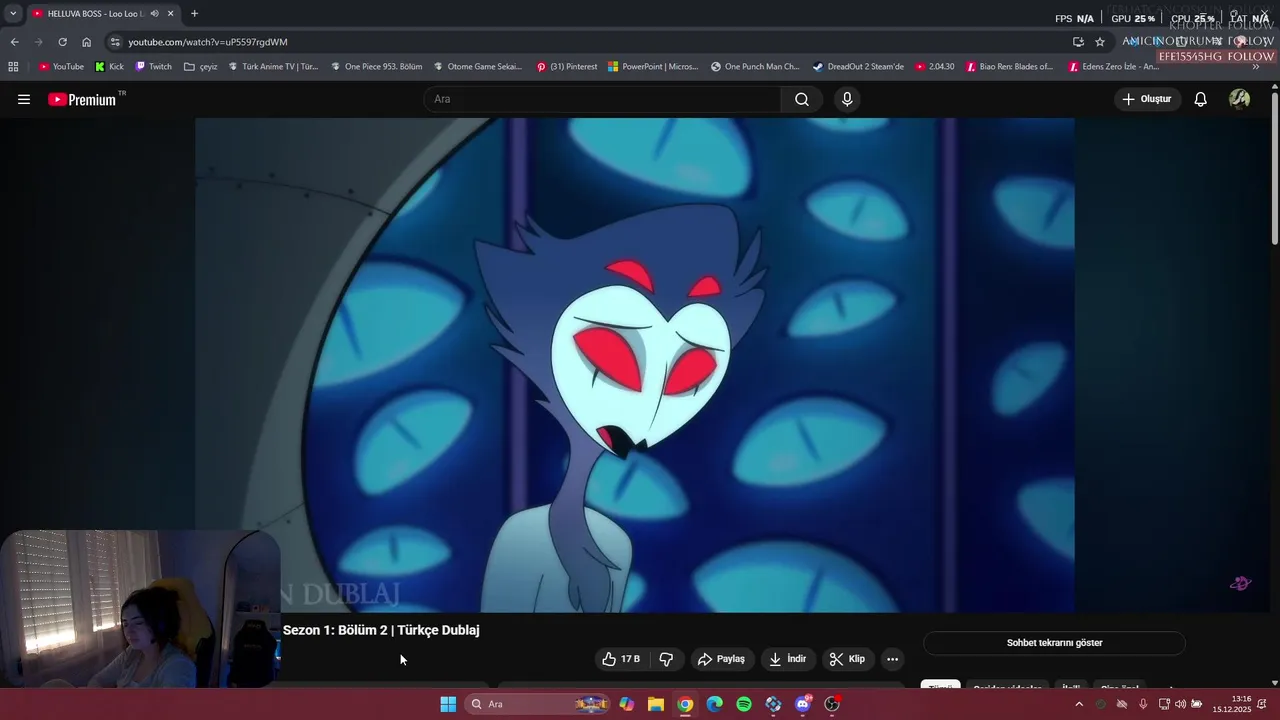Like the video with 17 B thumbs-up
Image resolution: width=1280 pixels, height=720 pixels.
[621, 659]
